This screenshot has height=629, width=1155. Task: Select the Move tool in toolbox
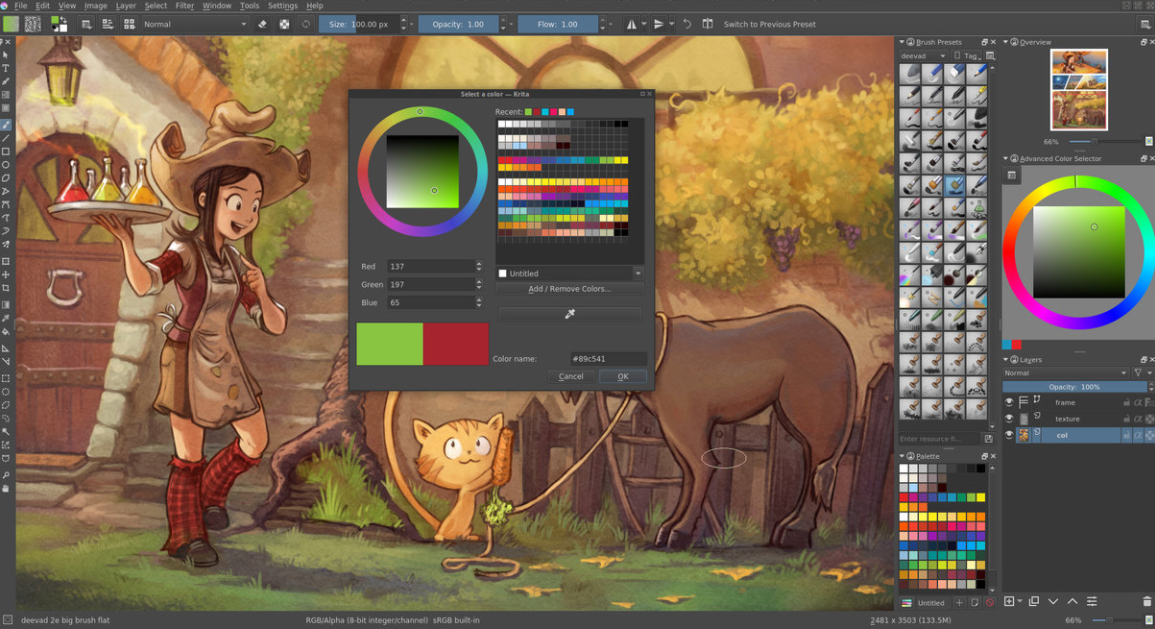[6, 274]
